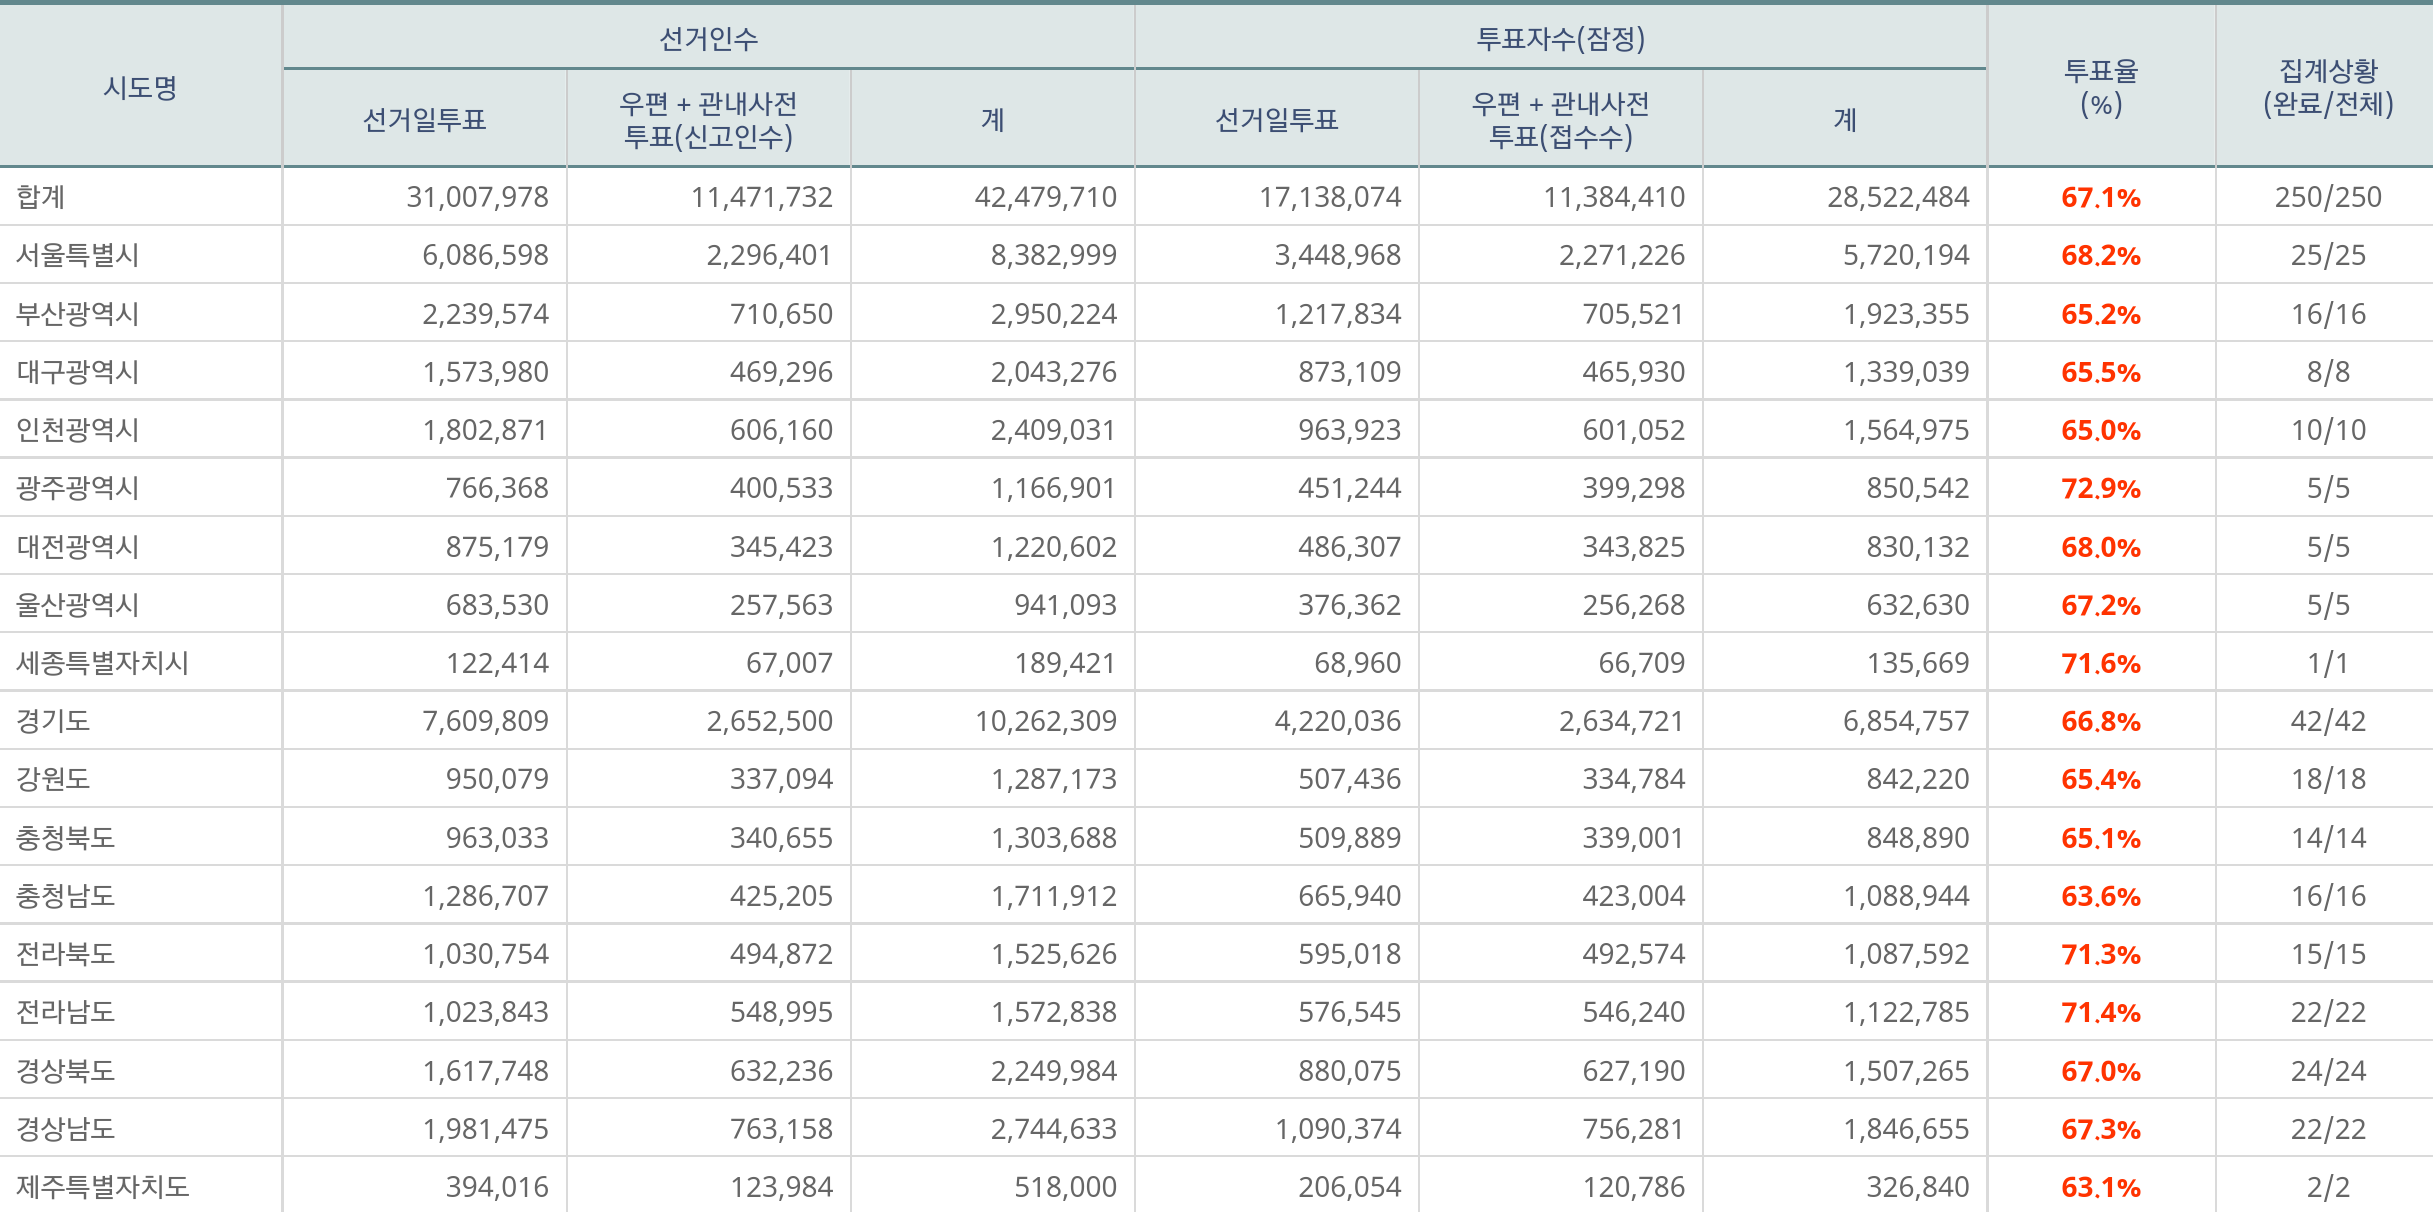2433x1212 pixels.
Task: Click the 우편 + 관내사전 투표(접수수) header
Action: pyautogui.click(x=1560, y=120)
